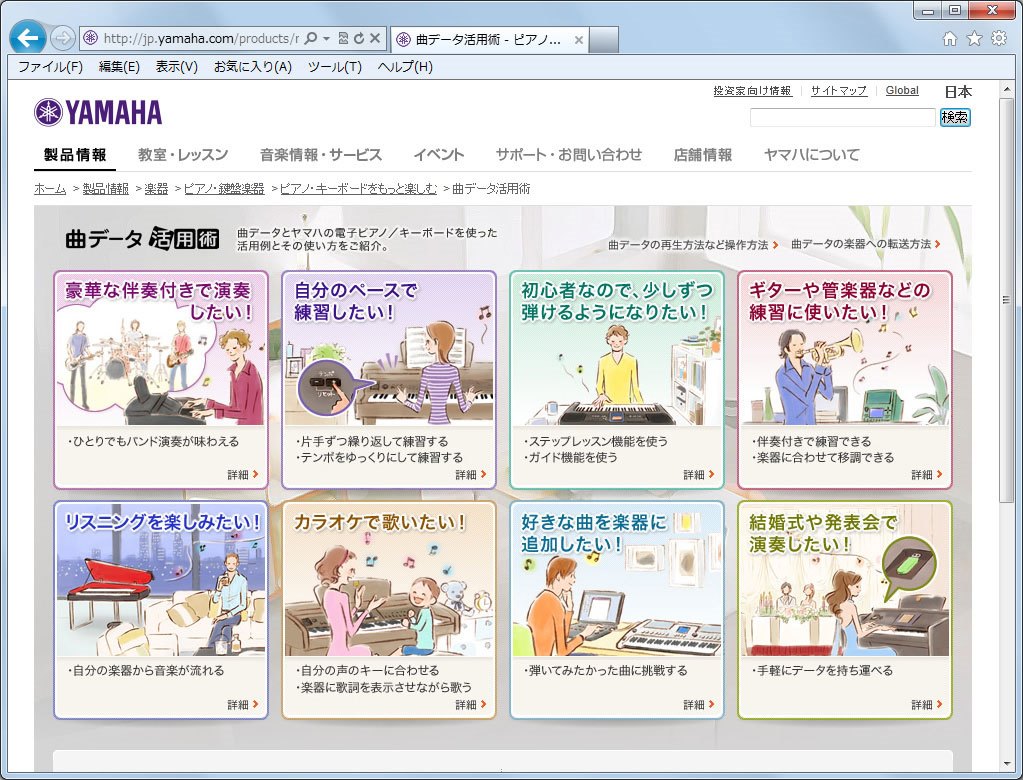Screen dimensions: 1023x780
Task: Open the browser Tools gear icon
Action: coord(998,39)
